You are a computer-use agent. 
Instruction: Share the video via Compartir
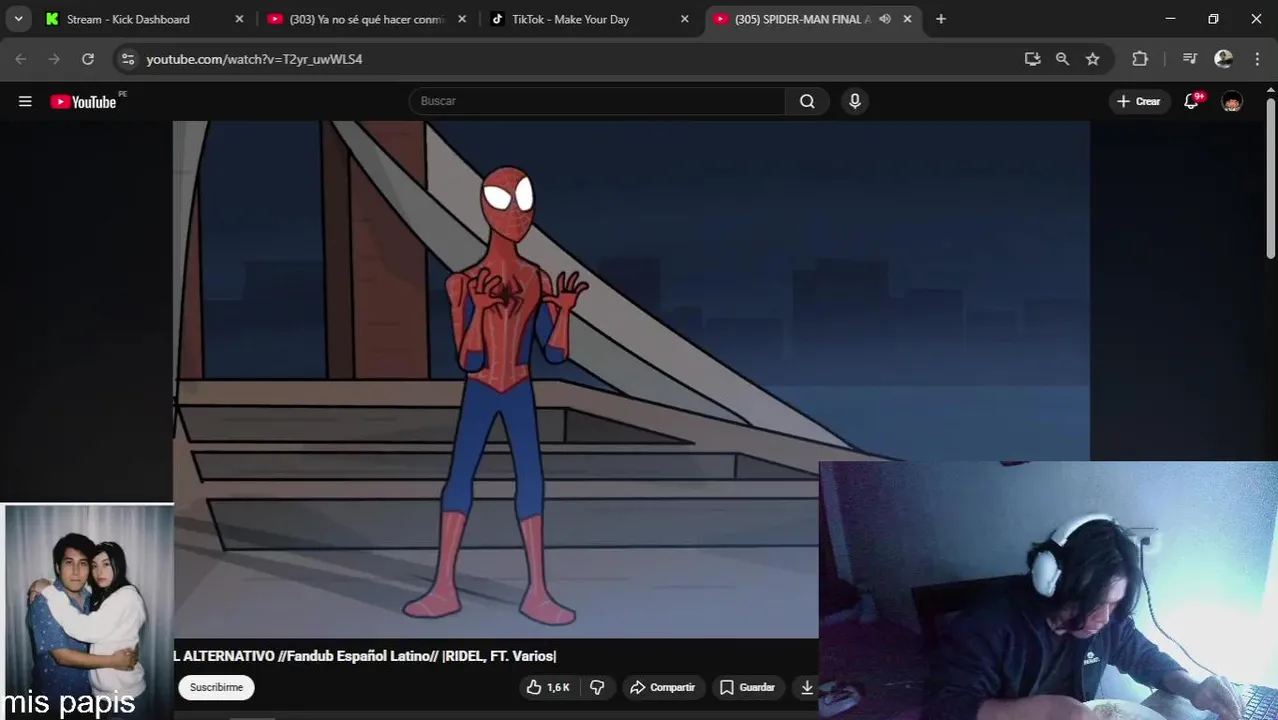pyautogui.click(x=662, y=687)
